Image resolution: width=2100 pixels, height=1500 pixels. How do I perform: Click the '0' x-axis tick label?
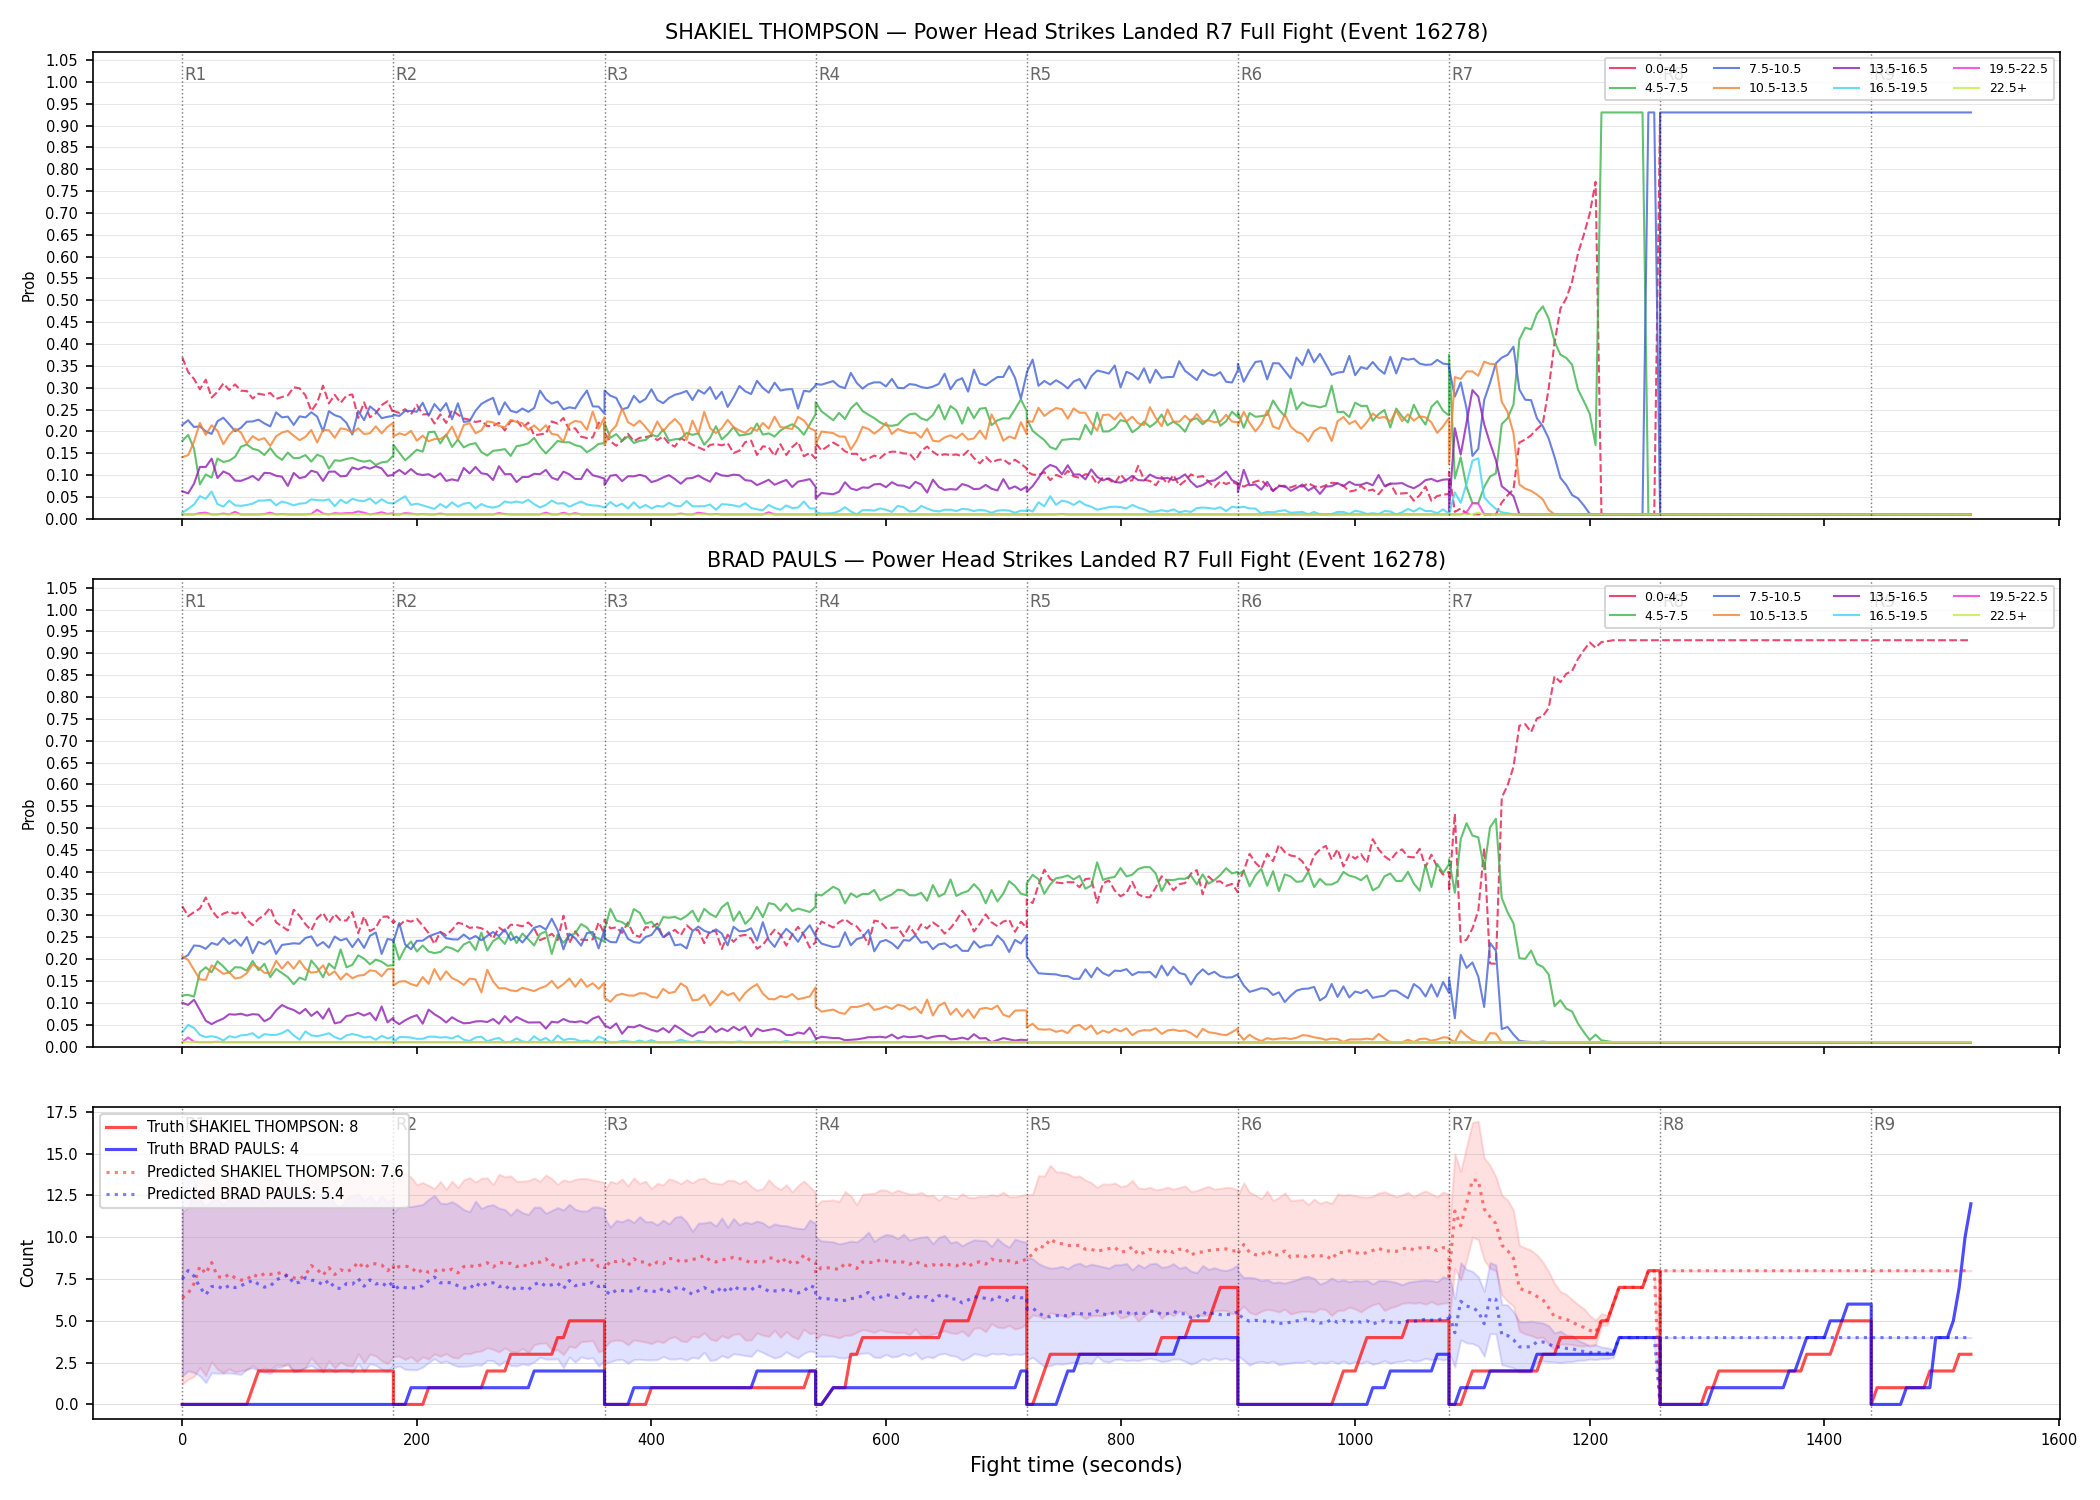pos(182,1440)
